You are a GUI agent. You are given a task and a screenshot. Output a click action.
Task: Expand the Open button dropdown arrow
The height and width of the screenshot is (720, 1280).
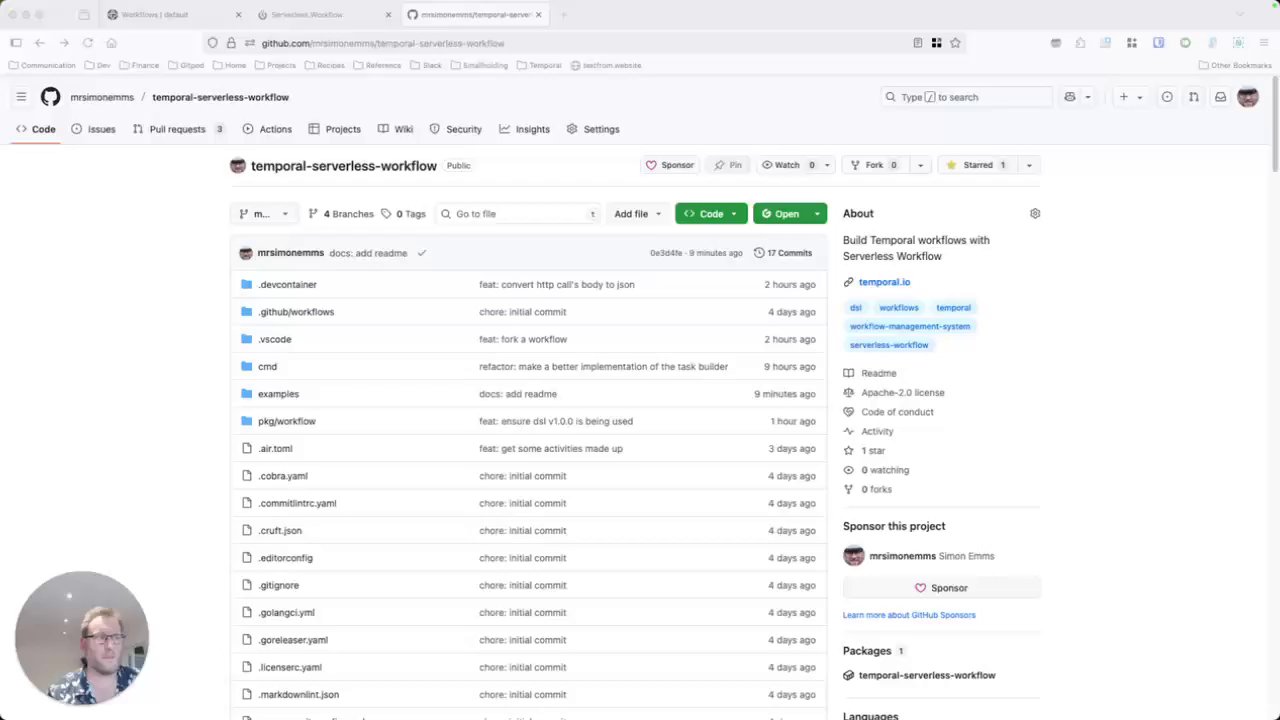click(817, 214)
